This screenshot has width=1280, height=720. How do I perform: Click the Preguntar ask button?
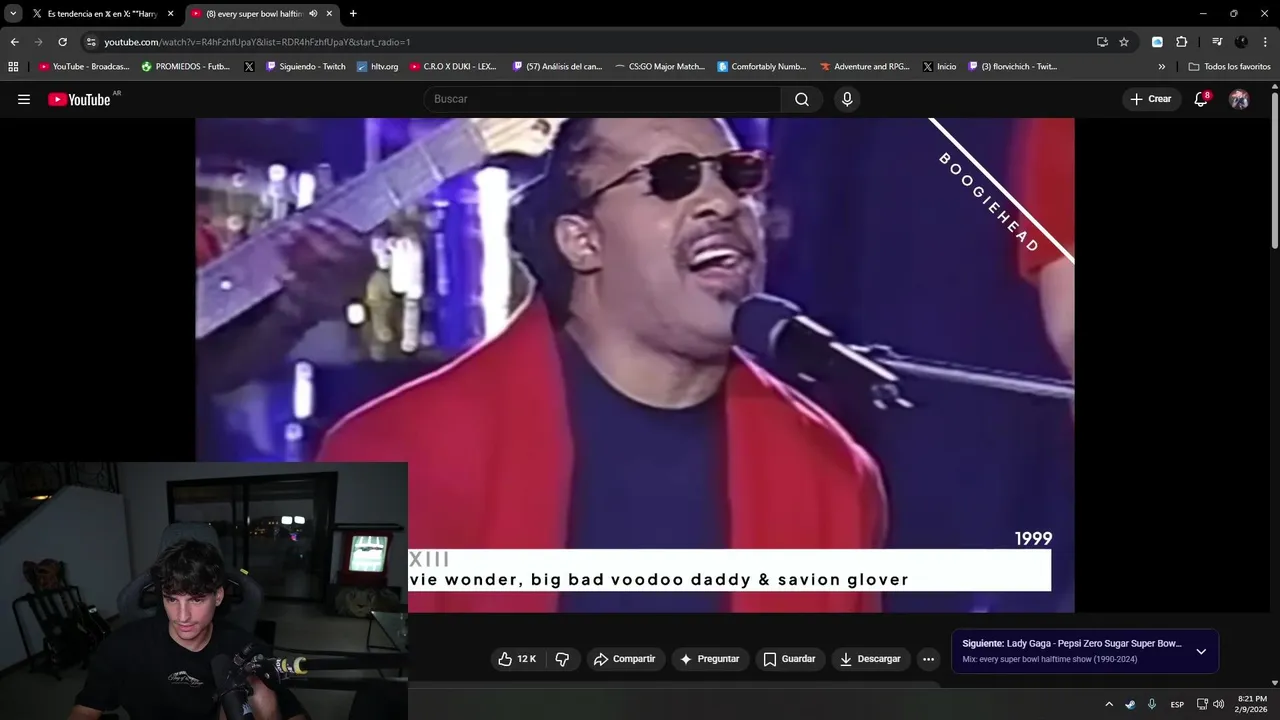pyautogui.click(x=709, y=659)
